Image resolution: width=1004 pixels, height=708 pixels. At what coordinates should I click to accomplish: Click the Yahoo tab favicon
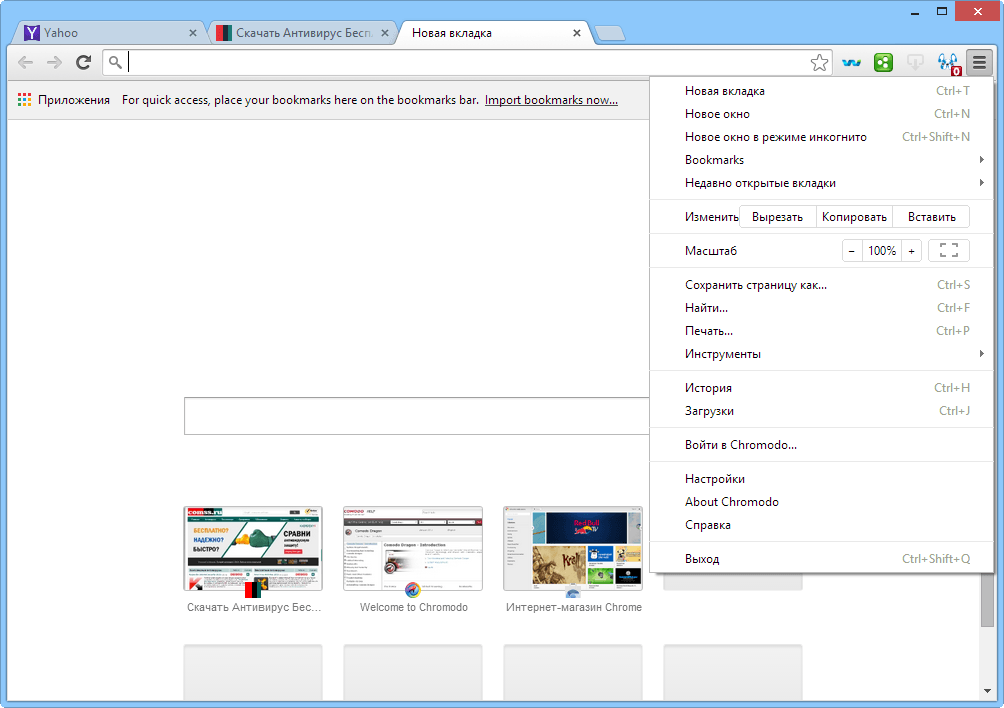[x=31, y=33]
